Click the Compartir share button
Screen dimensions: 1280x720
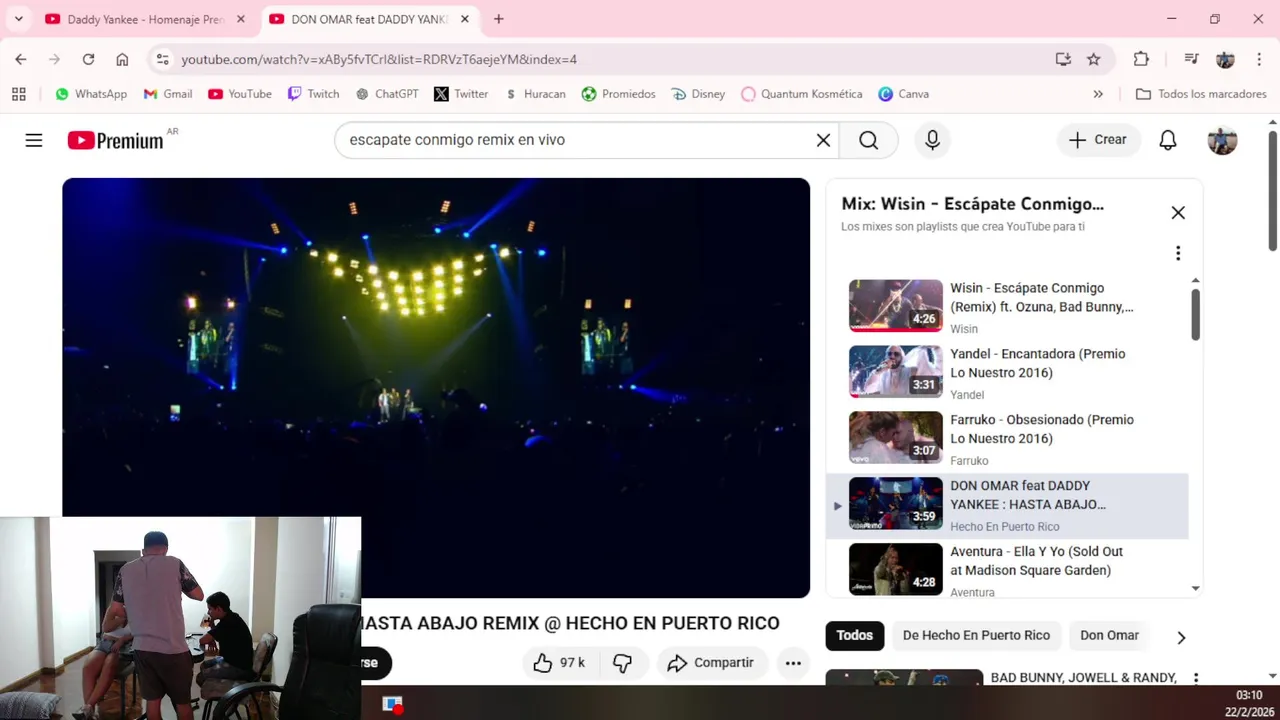[711, 663]
